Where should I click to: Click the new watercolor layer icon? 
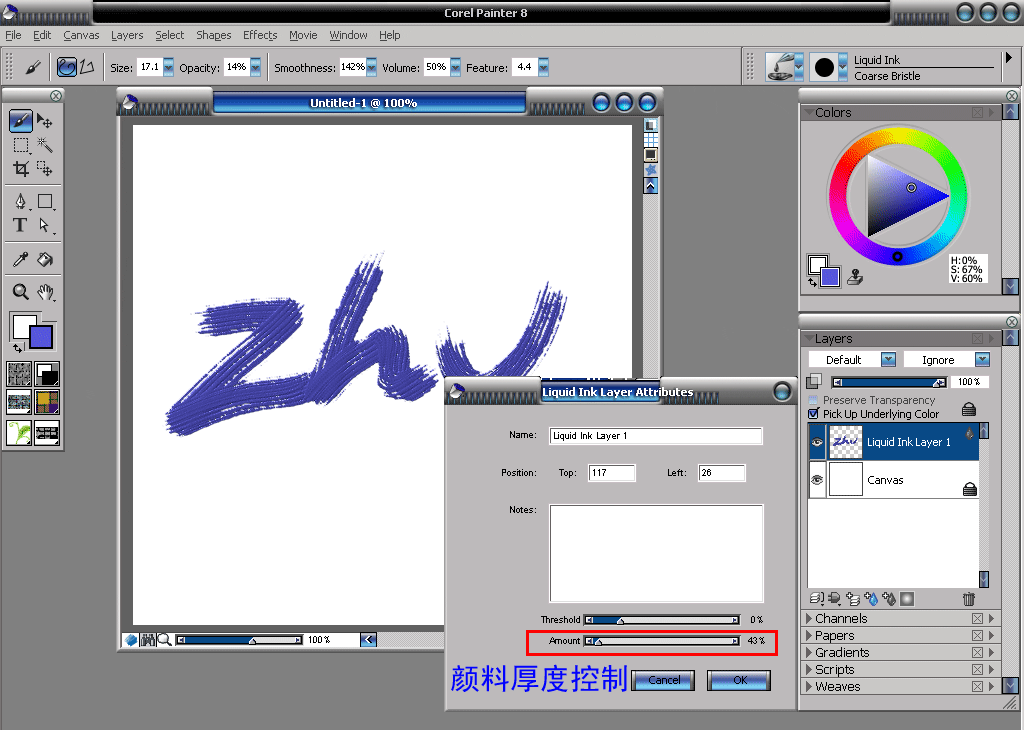pos(871,598)
